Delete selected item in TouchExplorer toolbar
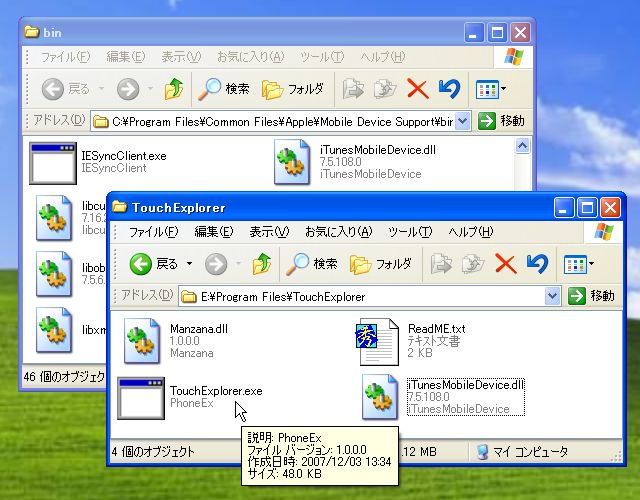 506,264
